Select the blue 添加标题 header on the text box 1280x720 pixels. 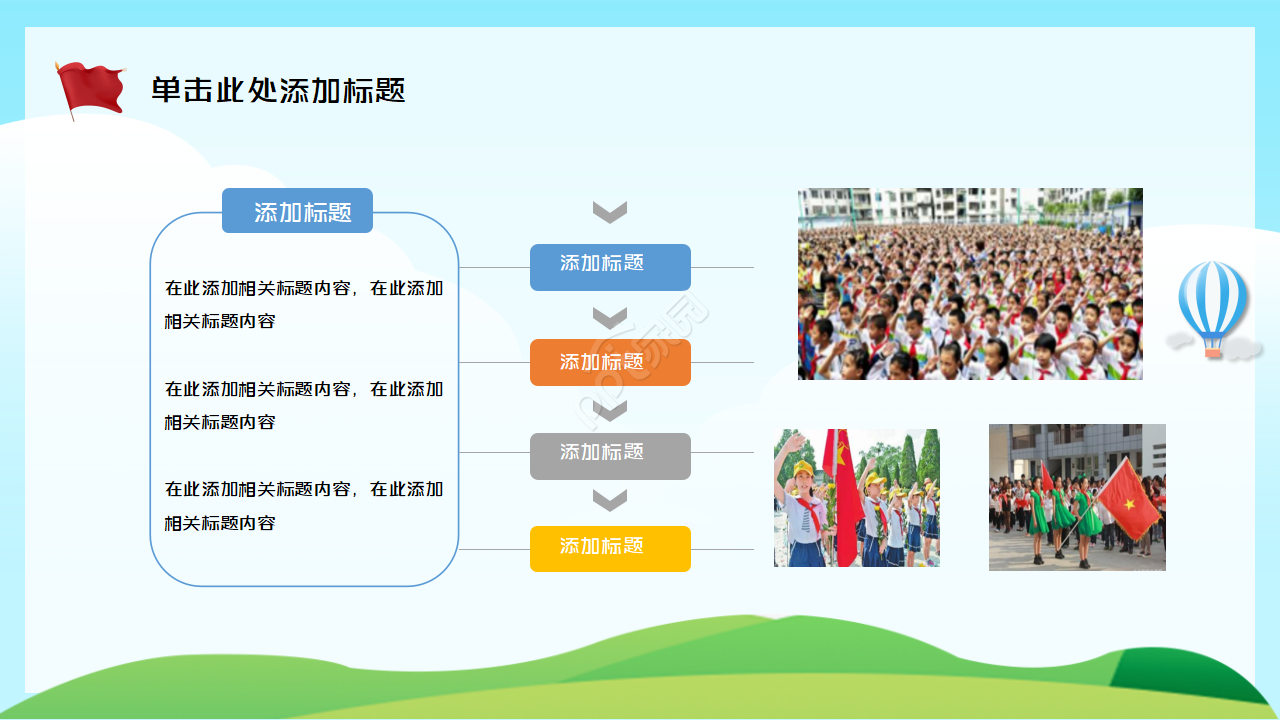point(297,211)
